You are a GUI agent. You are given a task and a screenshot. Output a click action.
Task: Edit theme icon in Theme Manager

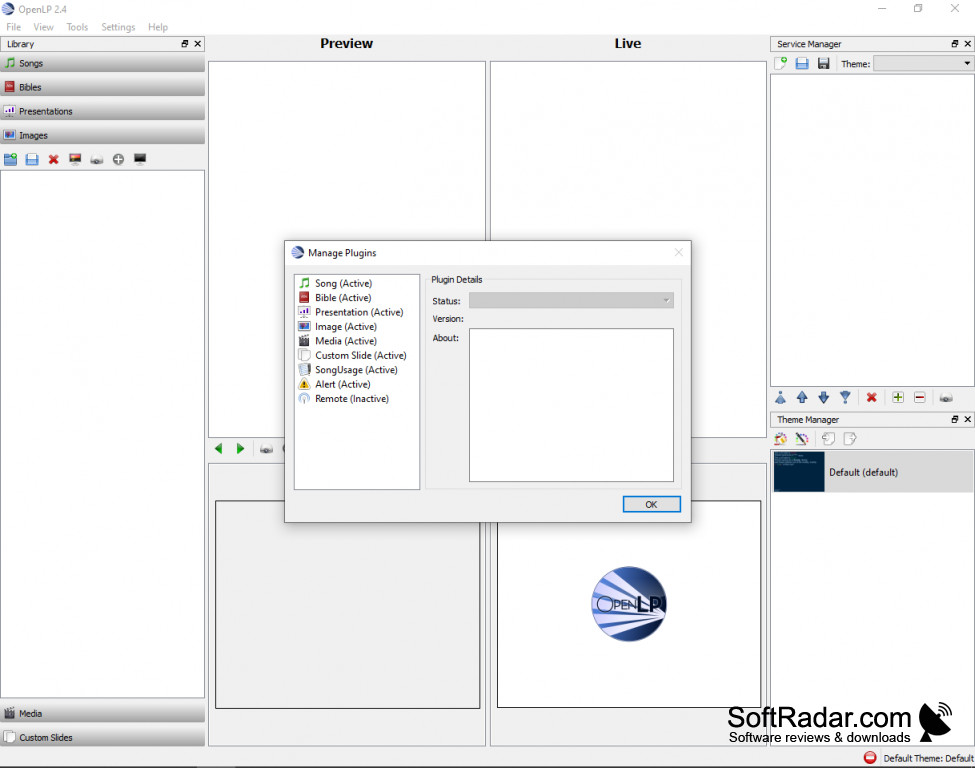[x=802, y=439]
